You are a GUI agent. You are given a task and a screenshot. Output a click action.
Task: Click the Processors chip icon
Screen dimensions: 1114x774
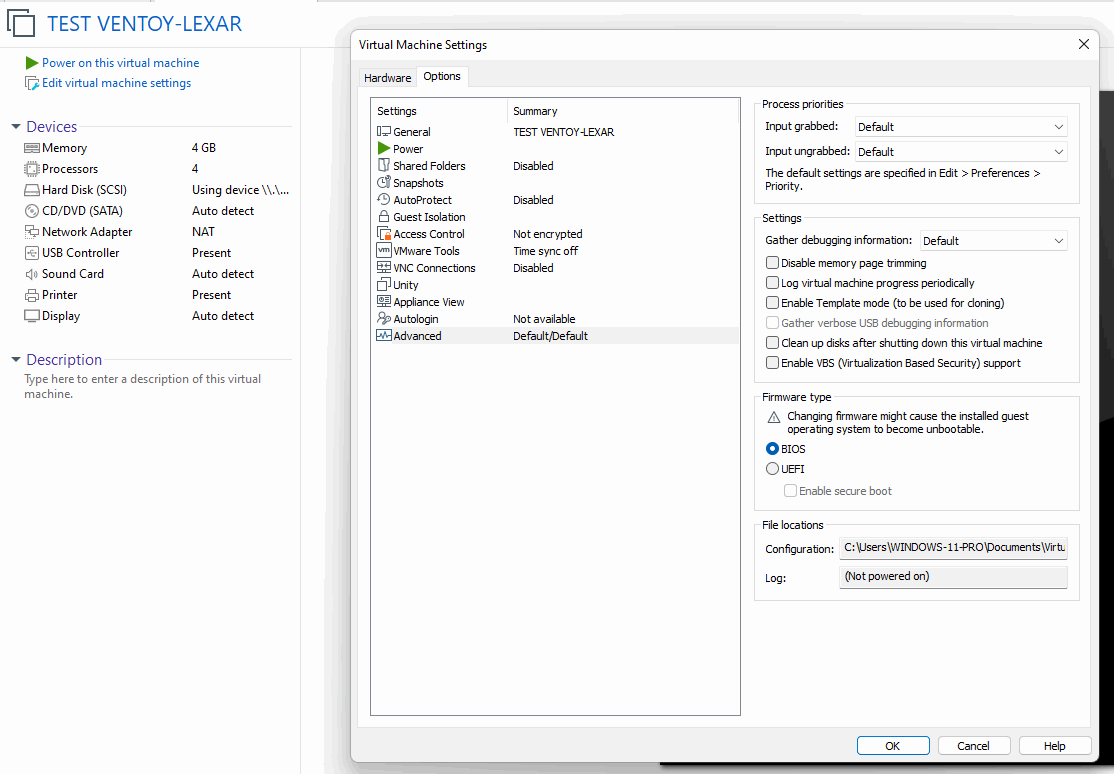(x=31, y=169)
